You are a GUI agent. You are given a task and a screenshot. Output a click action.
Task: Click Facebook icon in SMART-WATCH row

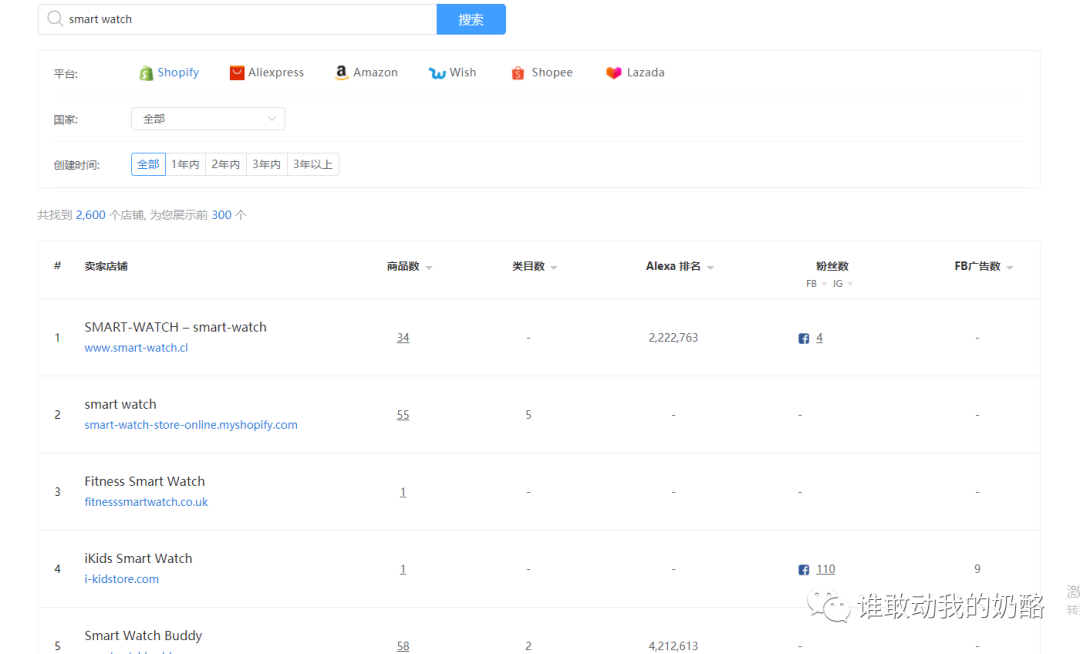coord(803,338)
